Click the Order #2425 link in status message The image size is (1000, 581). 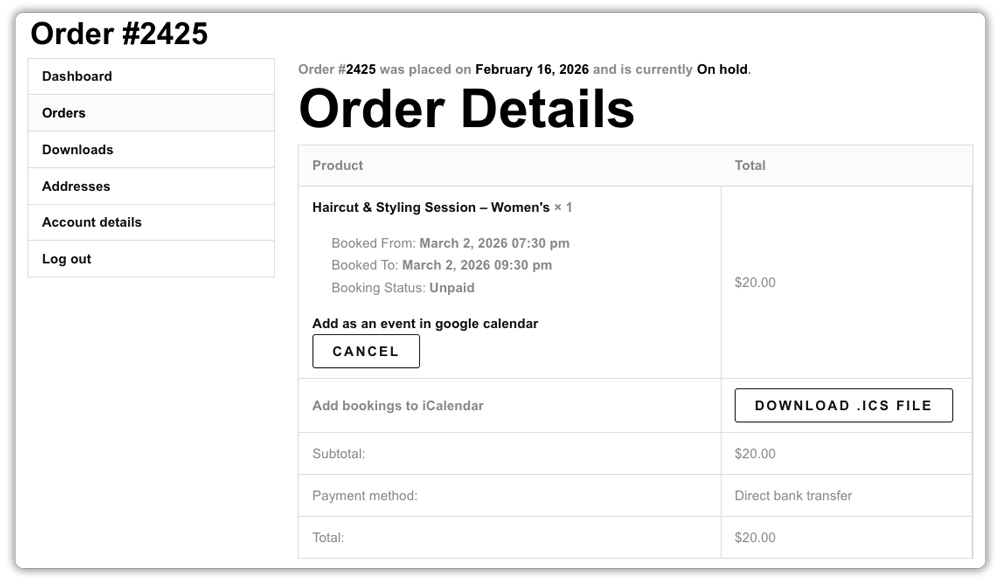(333, 69)
